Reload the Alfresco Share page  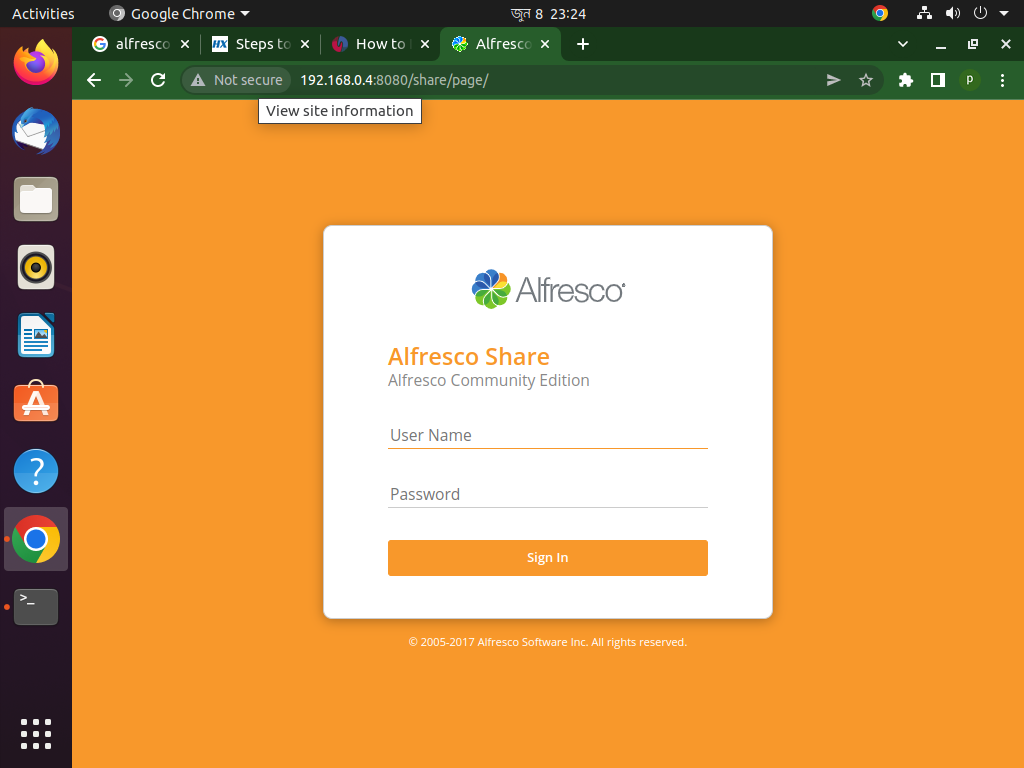(158, 80)
